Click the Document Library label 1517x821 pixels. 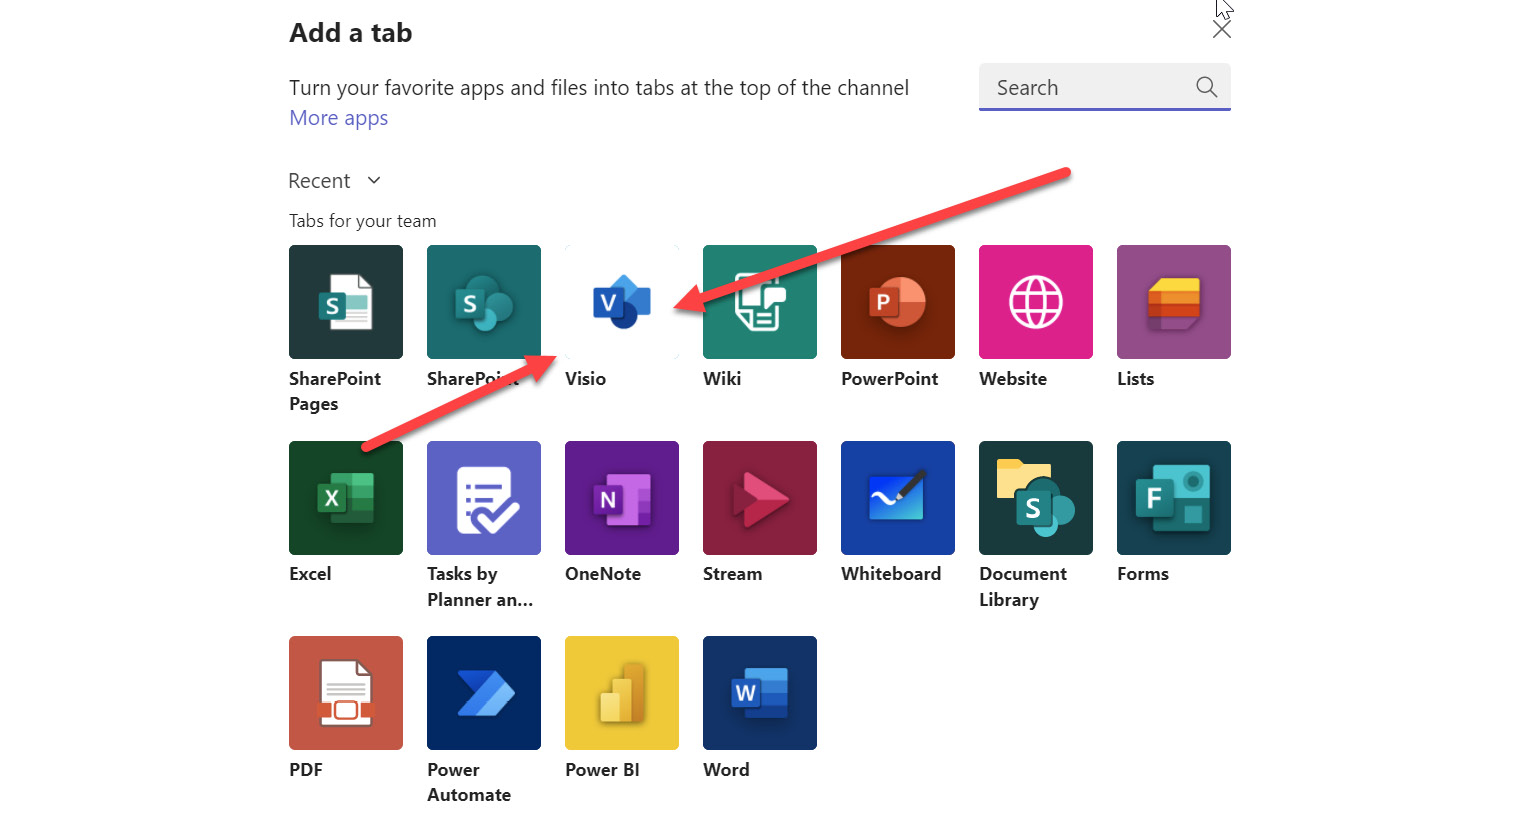coord(1023,587)
